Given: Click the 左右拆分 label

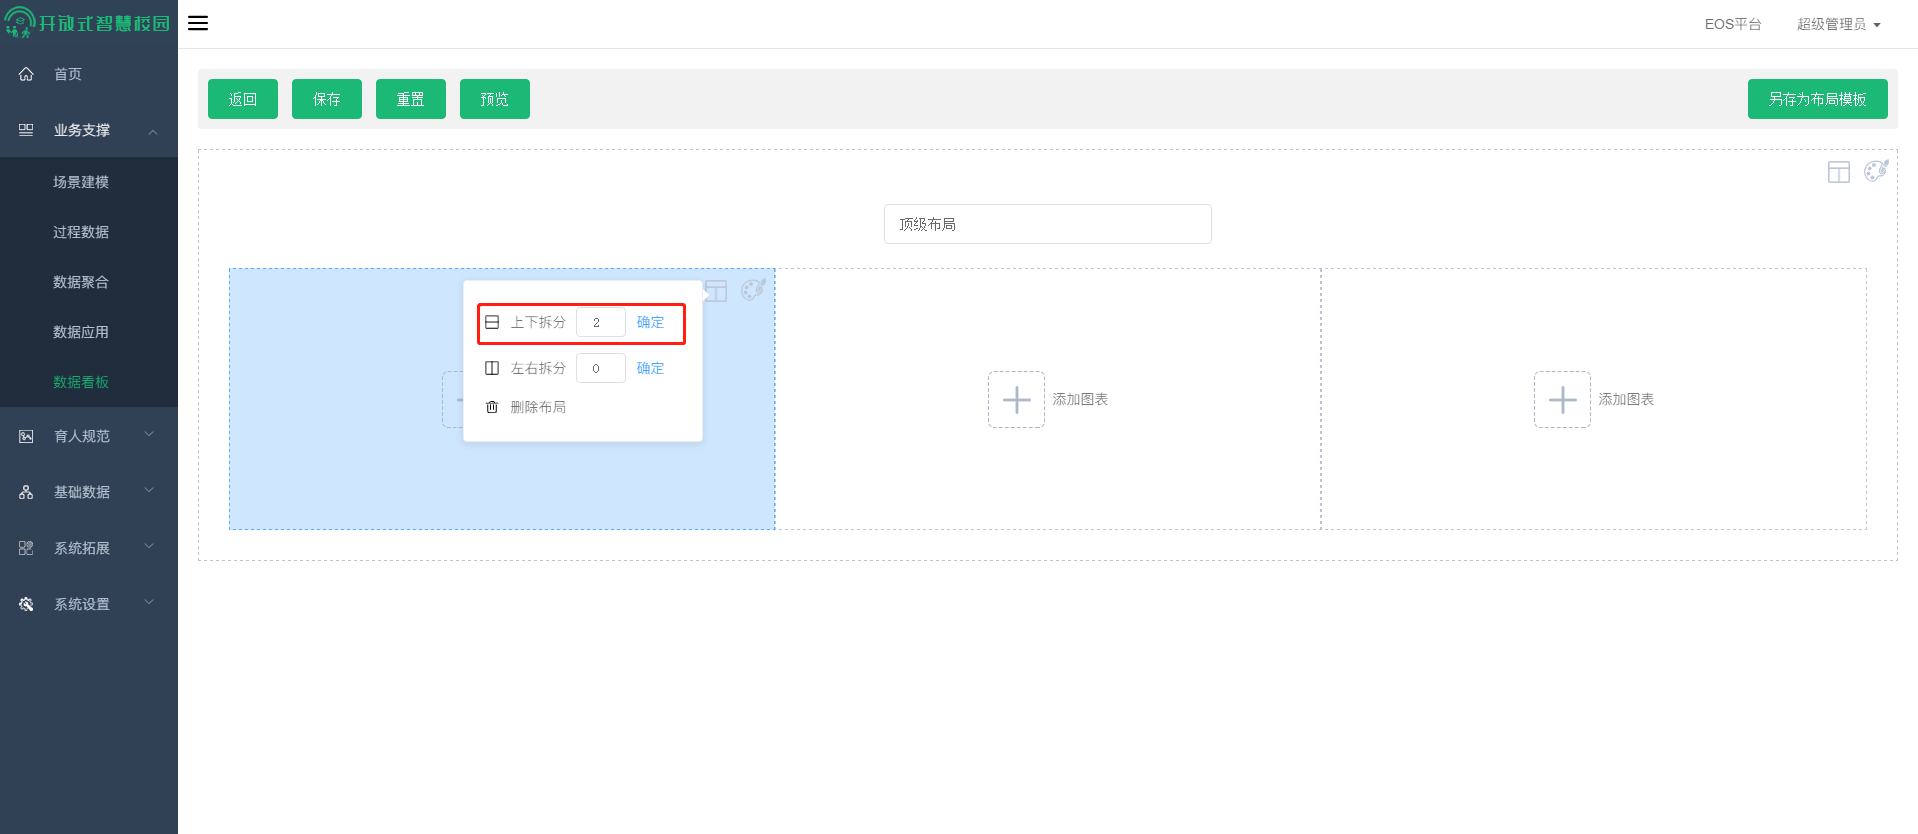Looking at the screenshot, I should click(x=538, y=368).
